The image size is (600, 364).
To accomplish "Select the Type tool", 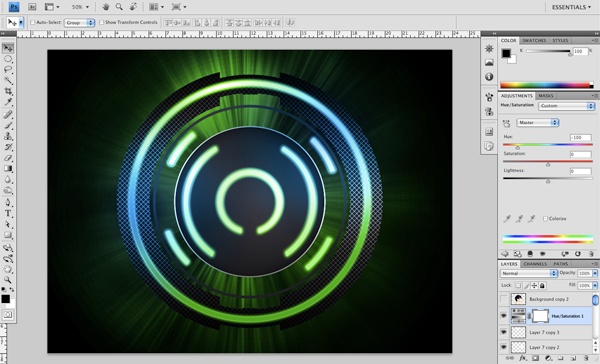I will pyautogui.click(x=8, y=214).
